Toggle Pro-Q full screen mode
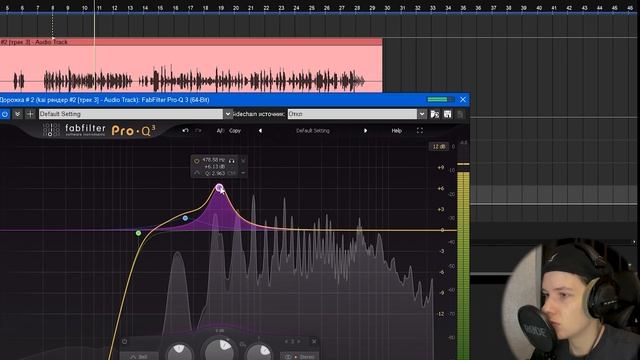 (420, 131)
